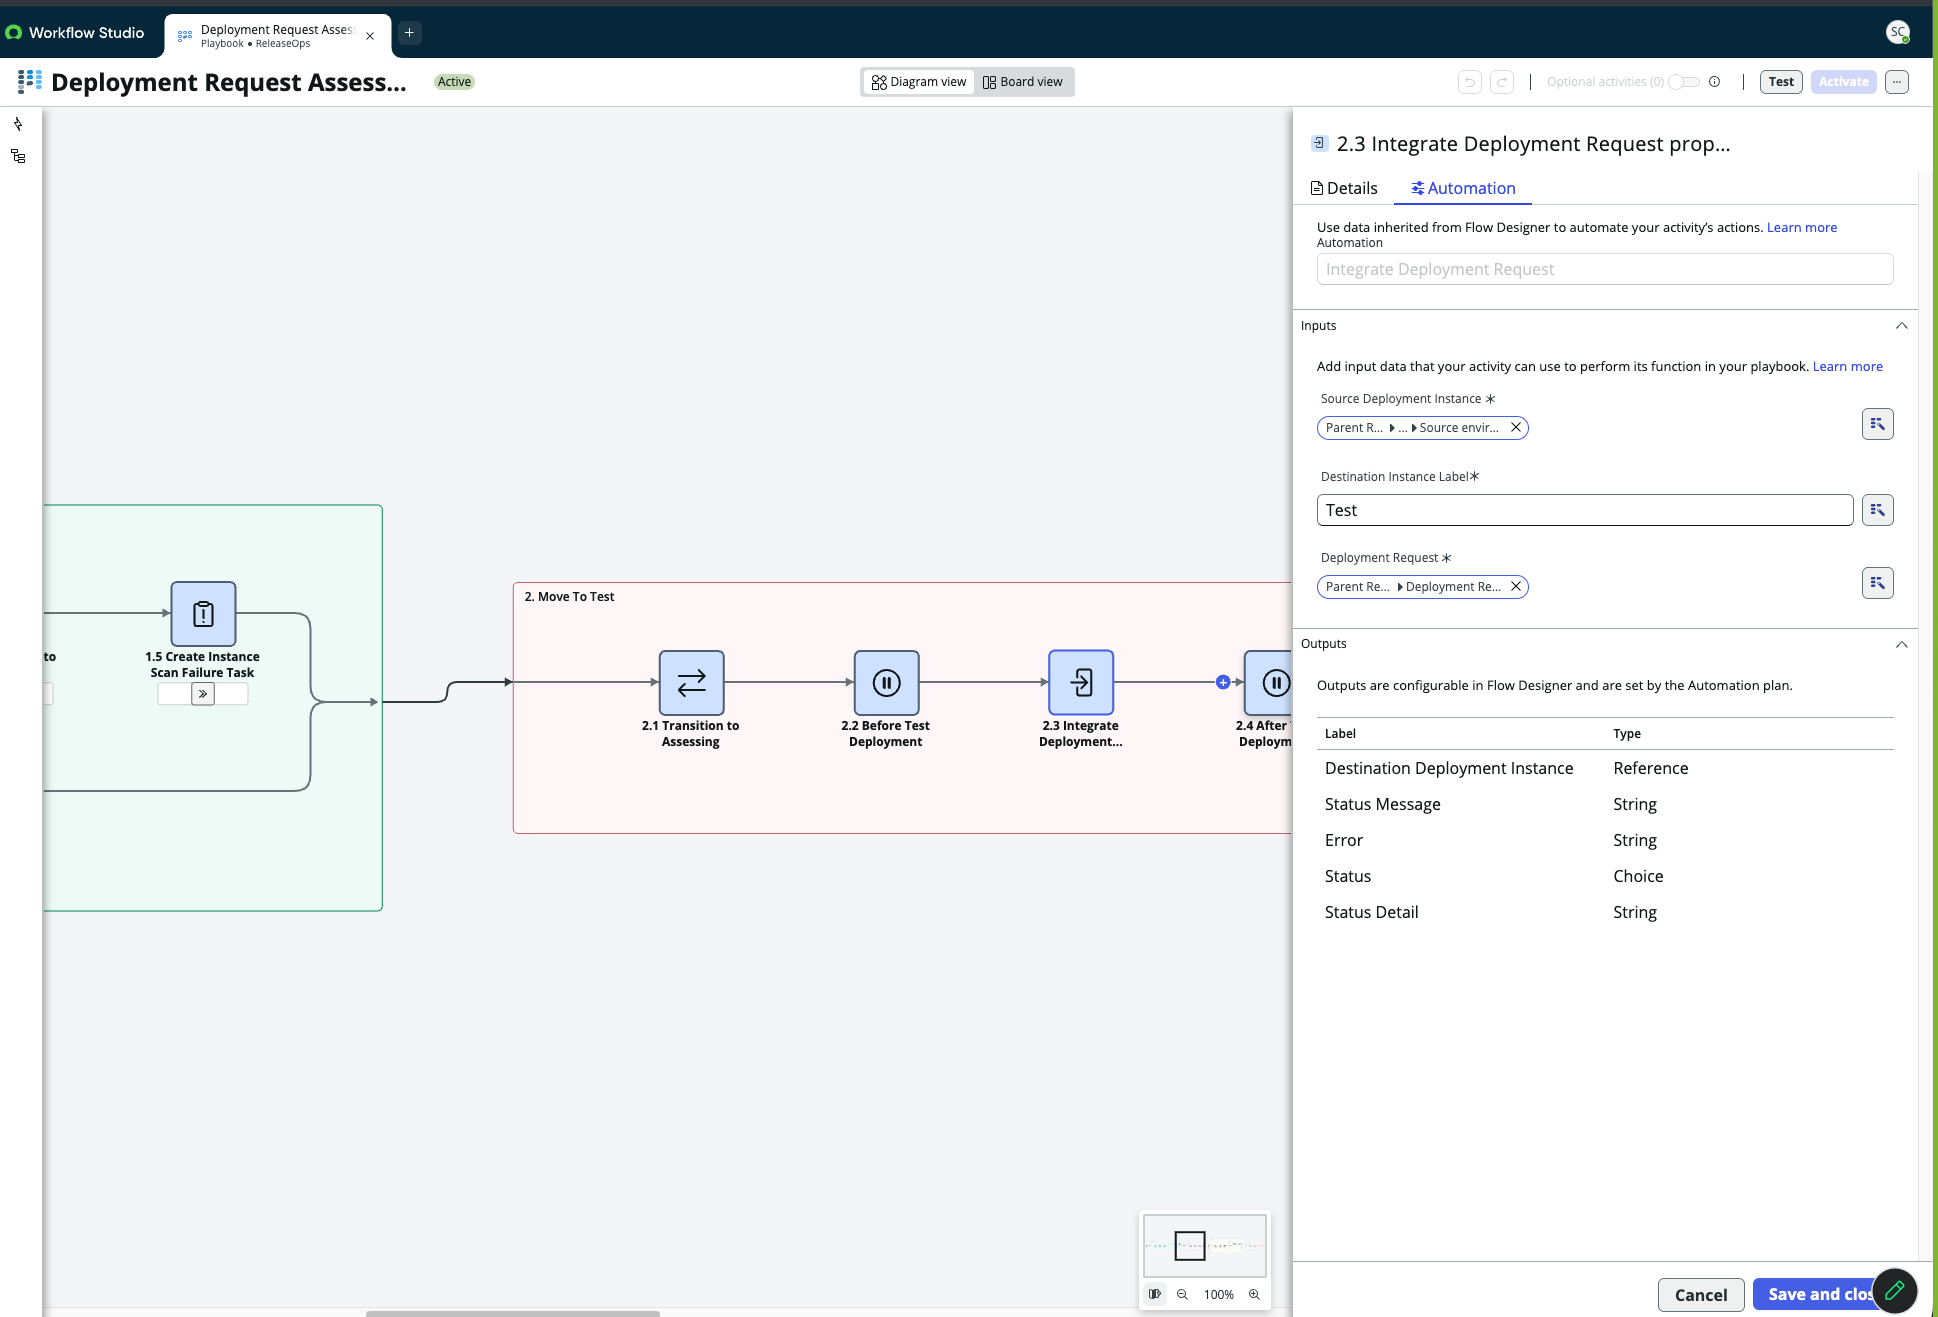
Task: Click the undo arrow button
Action: (1469, 82)
